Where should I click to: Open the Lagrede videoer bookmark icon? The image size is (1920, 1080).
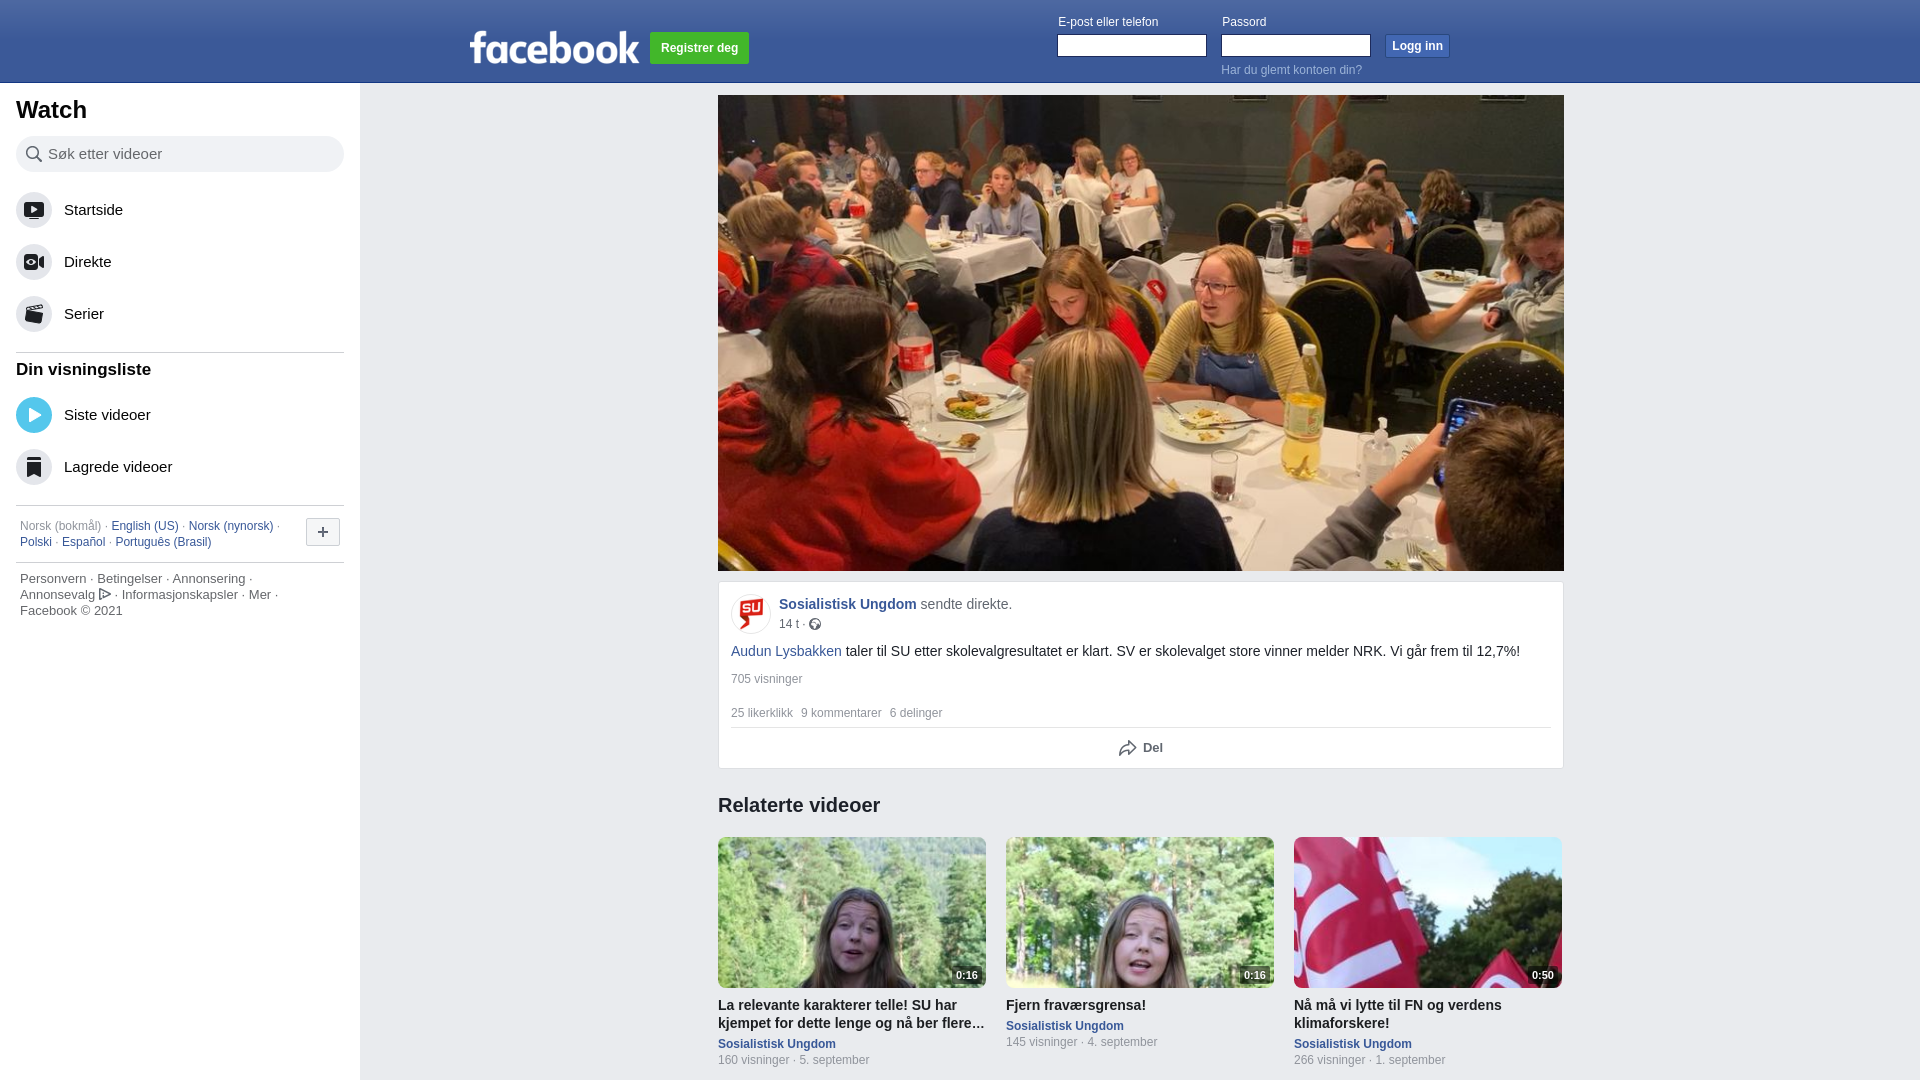[34, 467]
